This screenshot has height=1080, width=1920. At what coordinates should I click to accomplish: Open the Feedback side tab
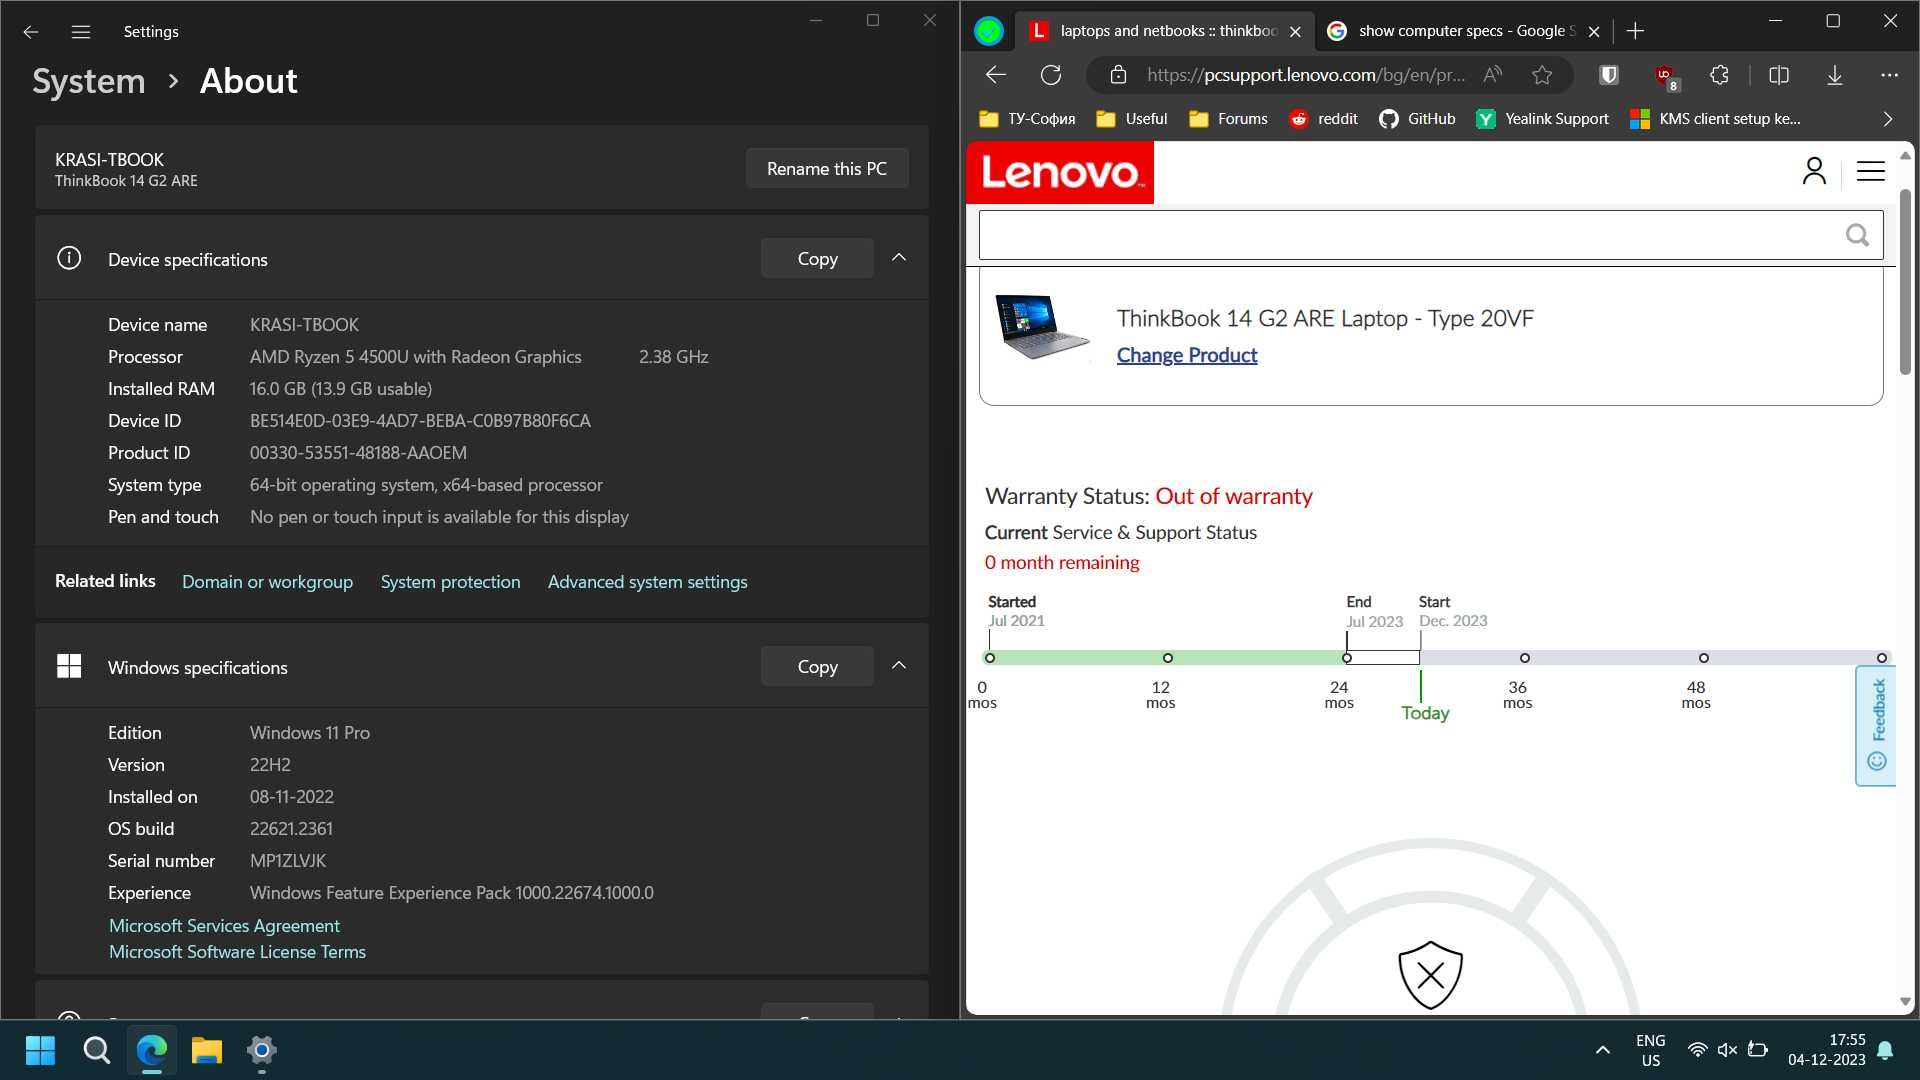[x=1876, y=726]
